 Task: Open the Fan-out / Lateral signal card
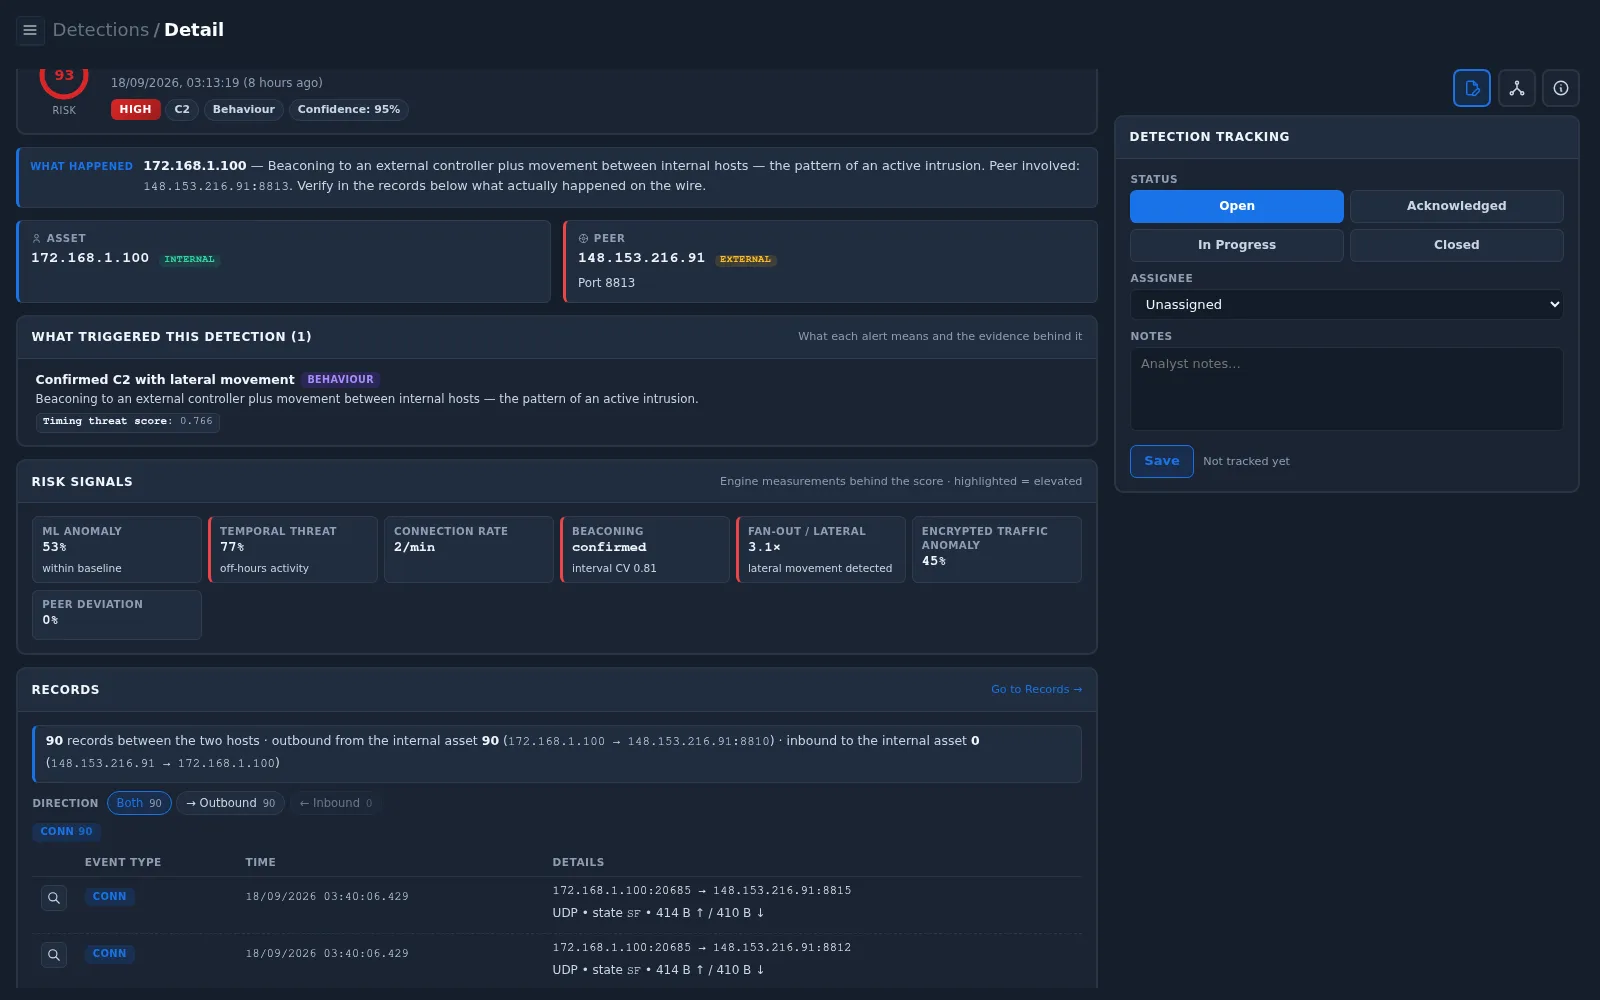point(821,549)
